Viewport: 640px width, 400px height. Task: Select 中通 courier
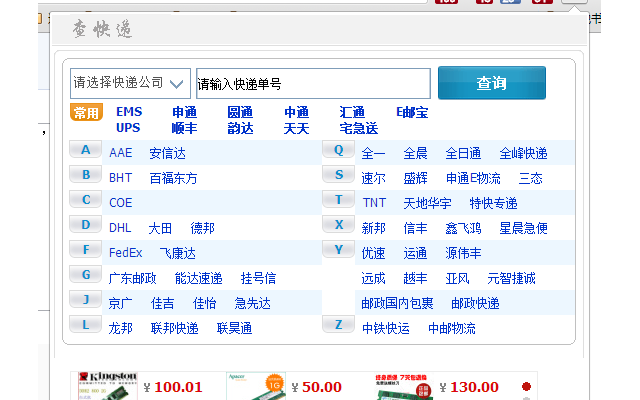click(296, 112)
